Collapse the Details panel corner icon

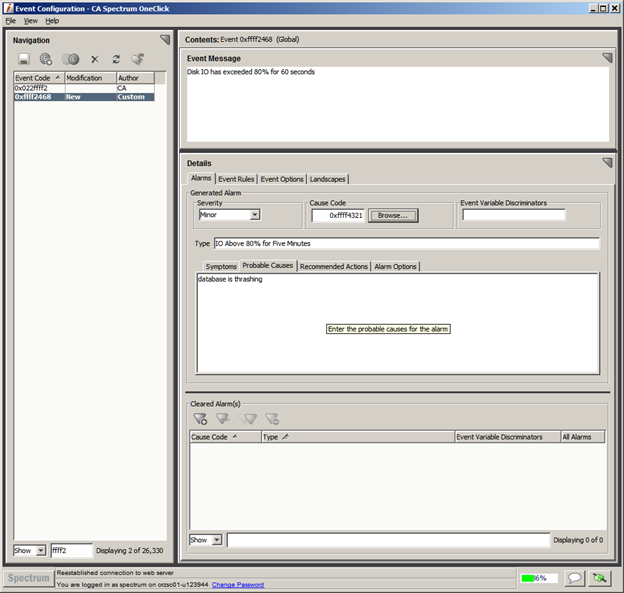click(607, 162)
